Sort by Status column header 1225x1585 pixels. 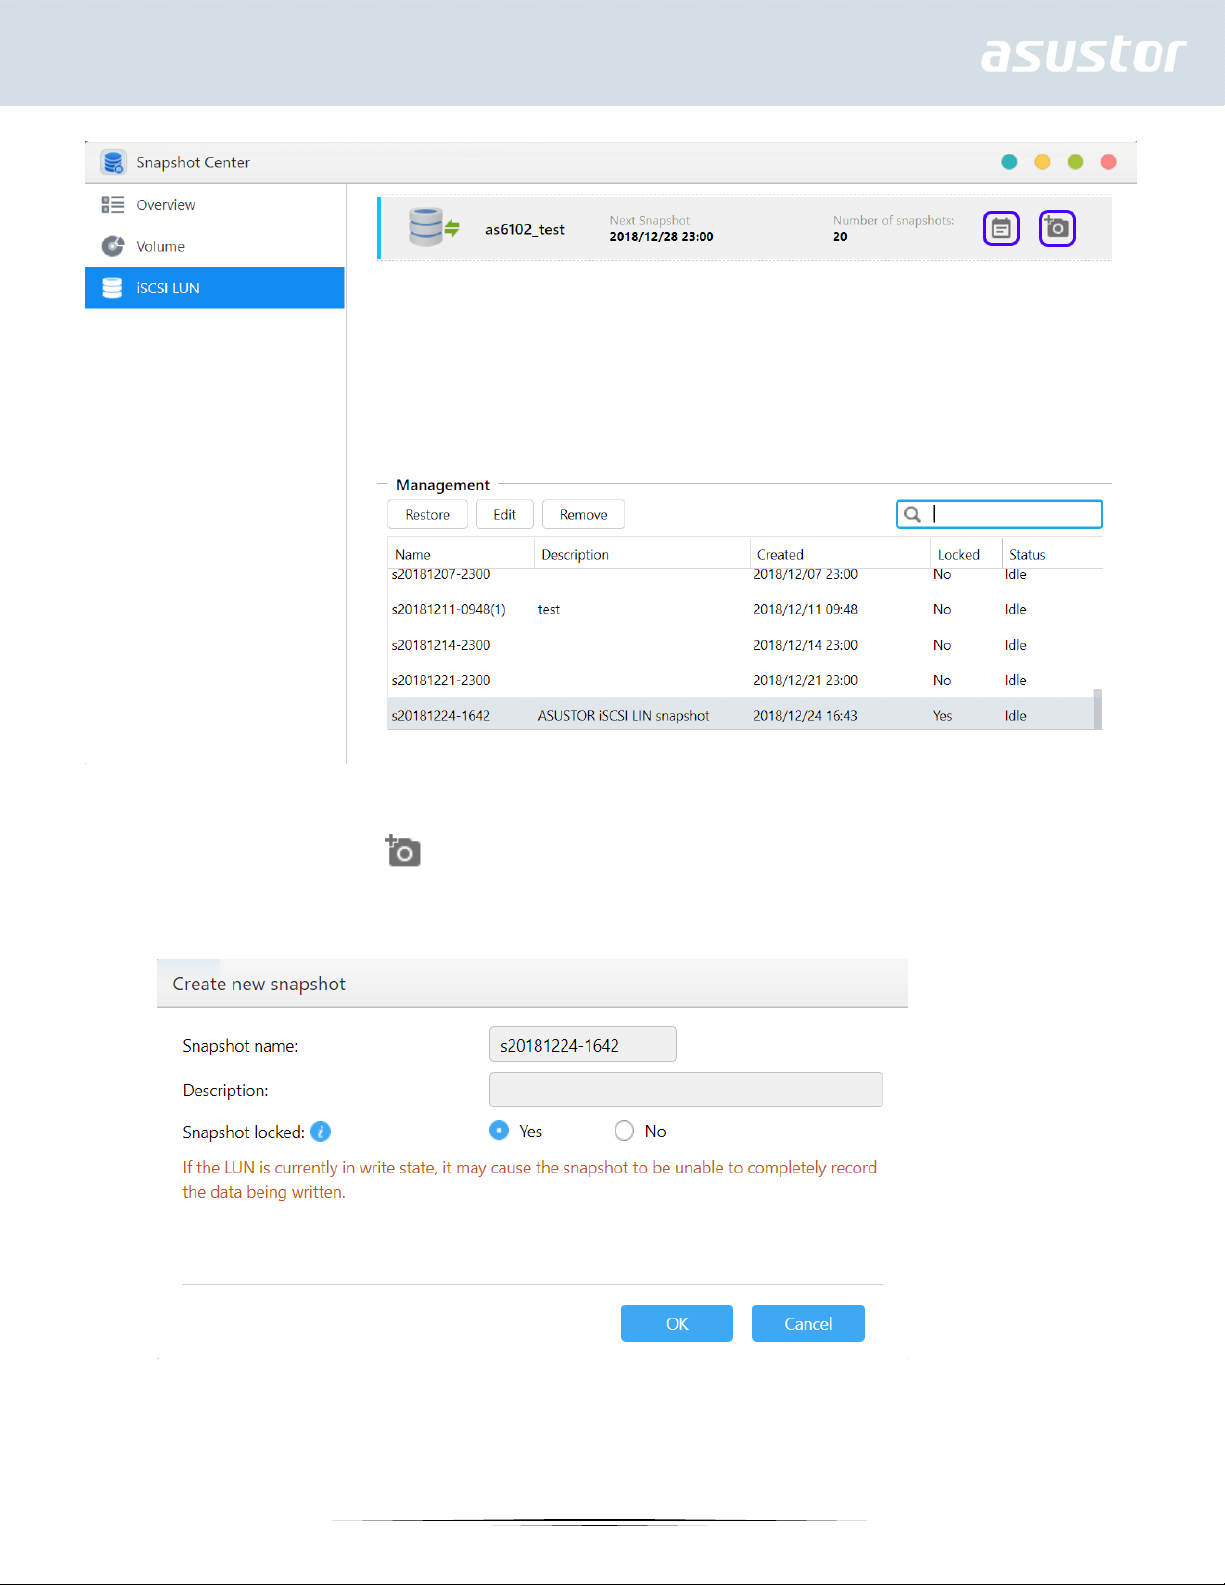1052,554
